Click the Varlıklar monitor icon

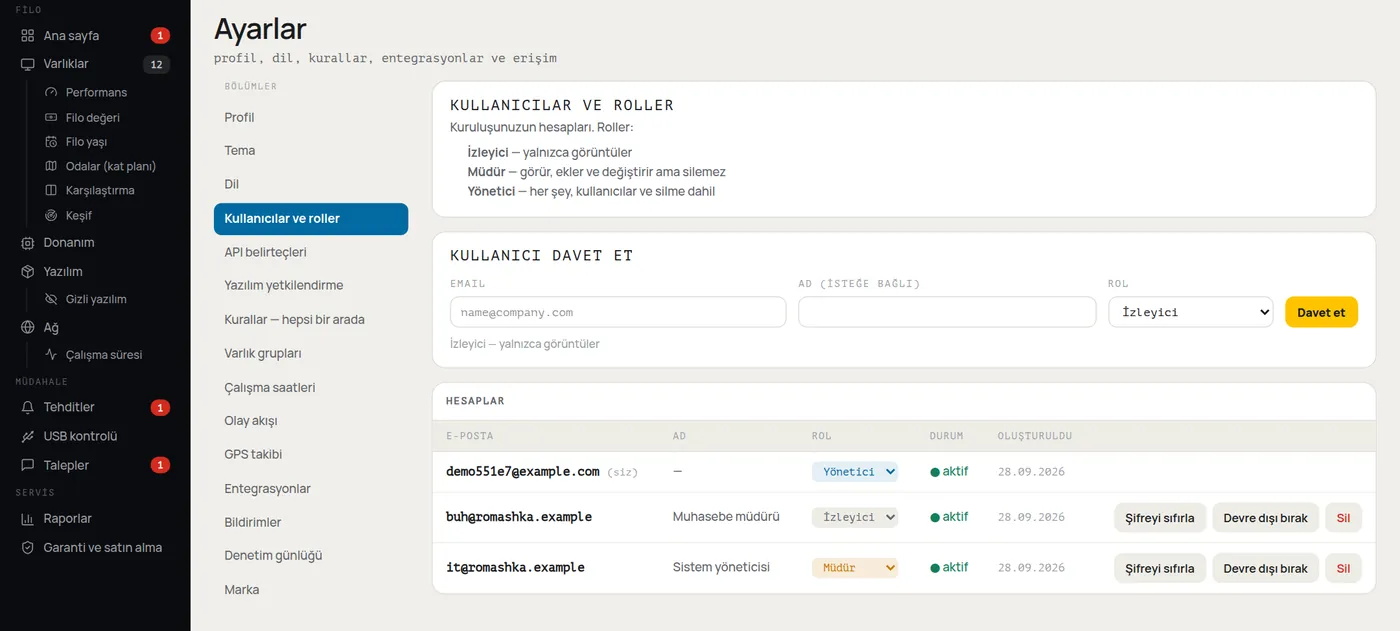click(27, 64)
